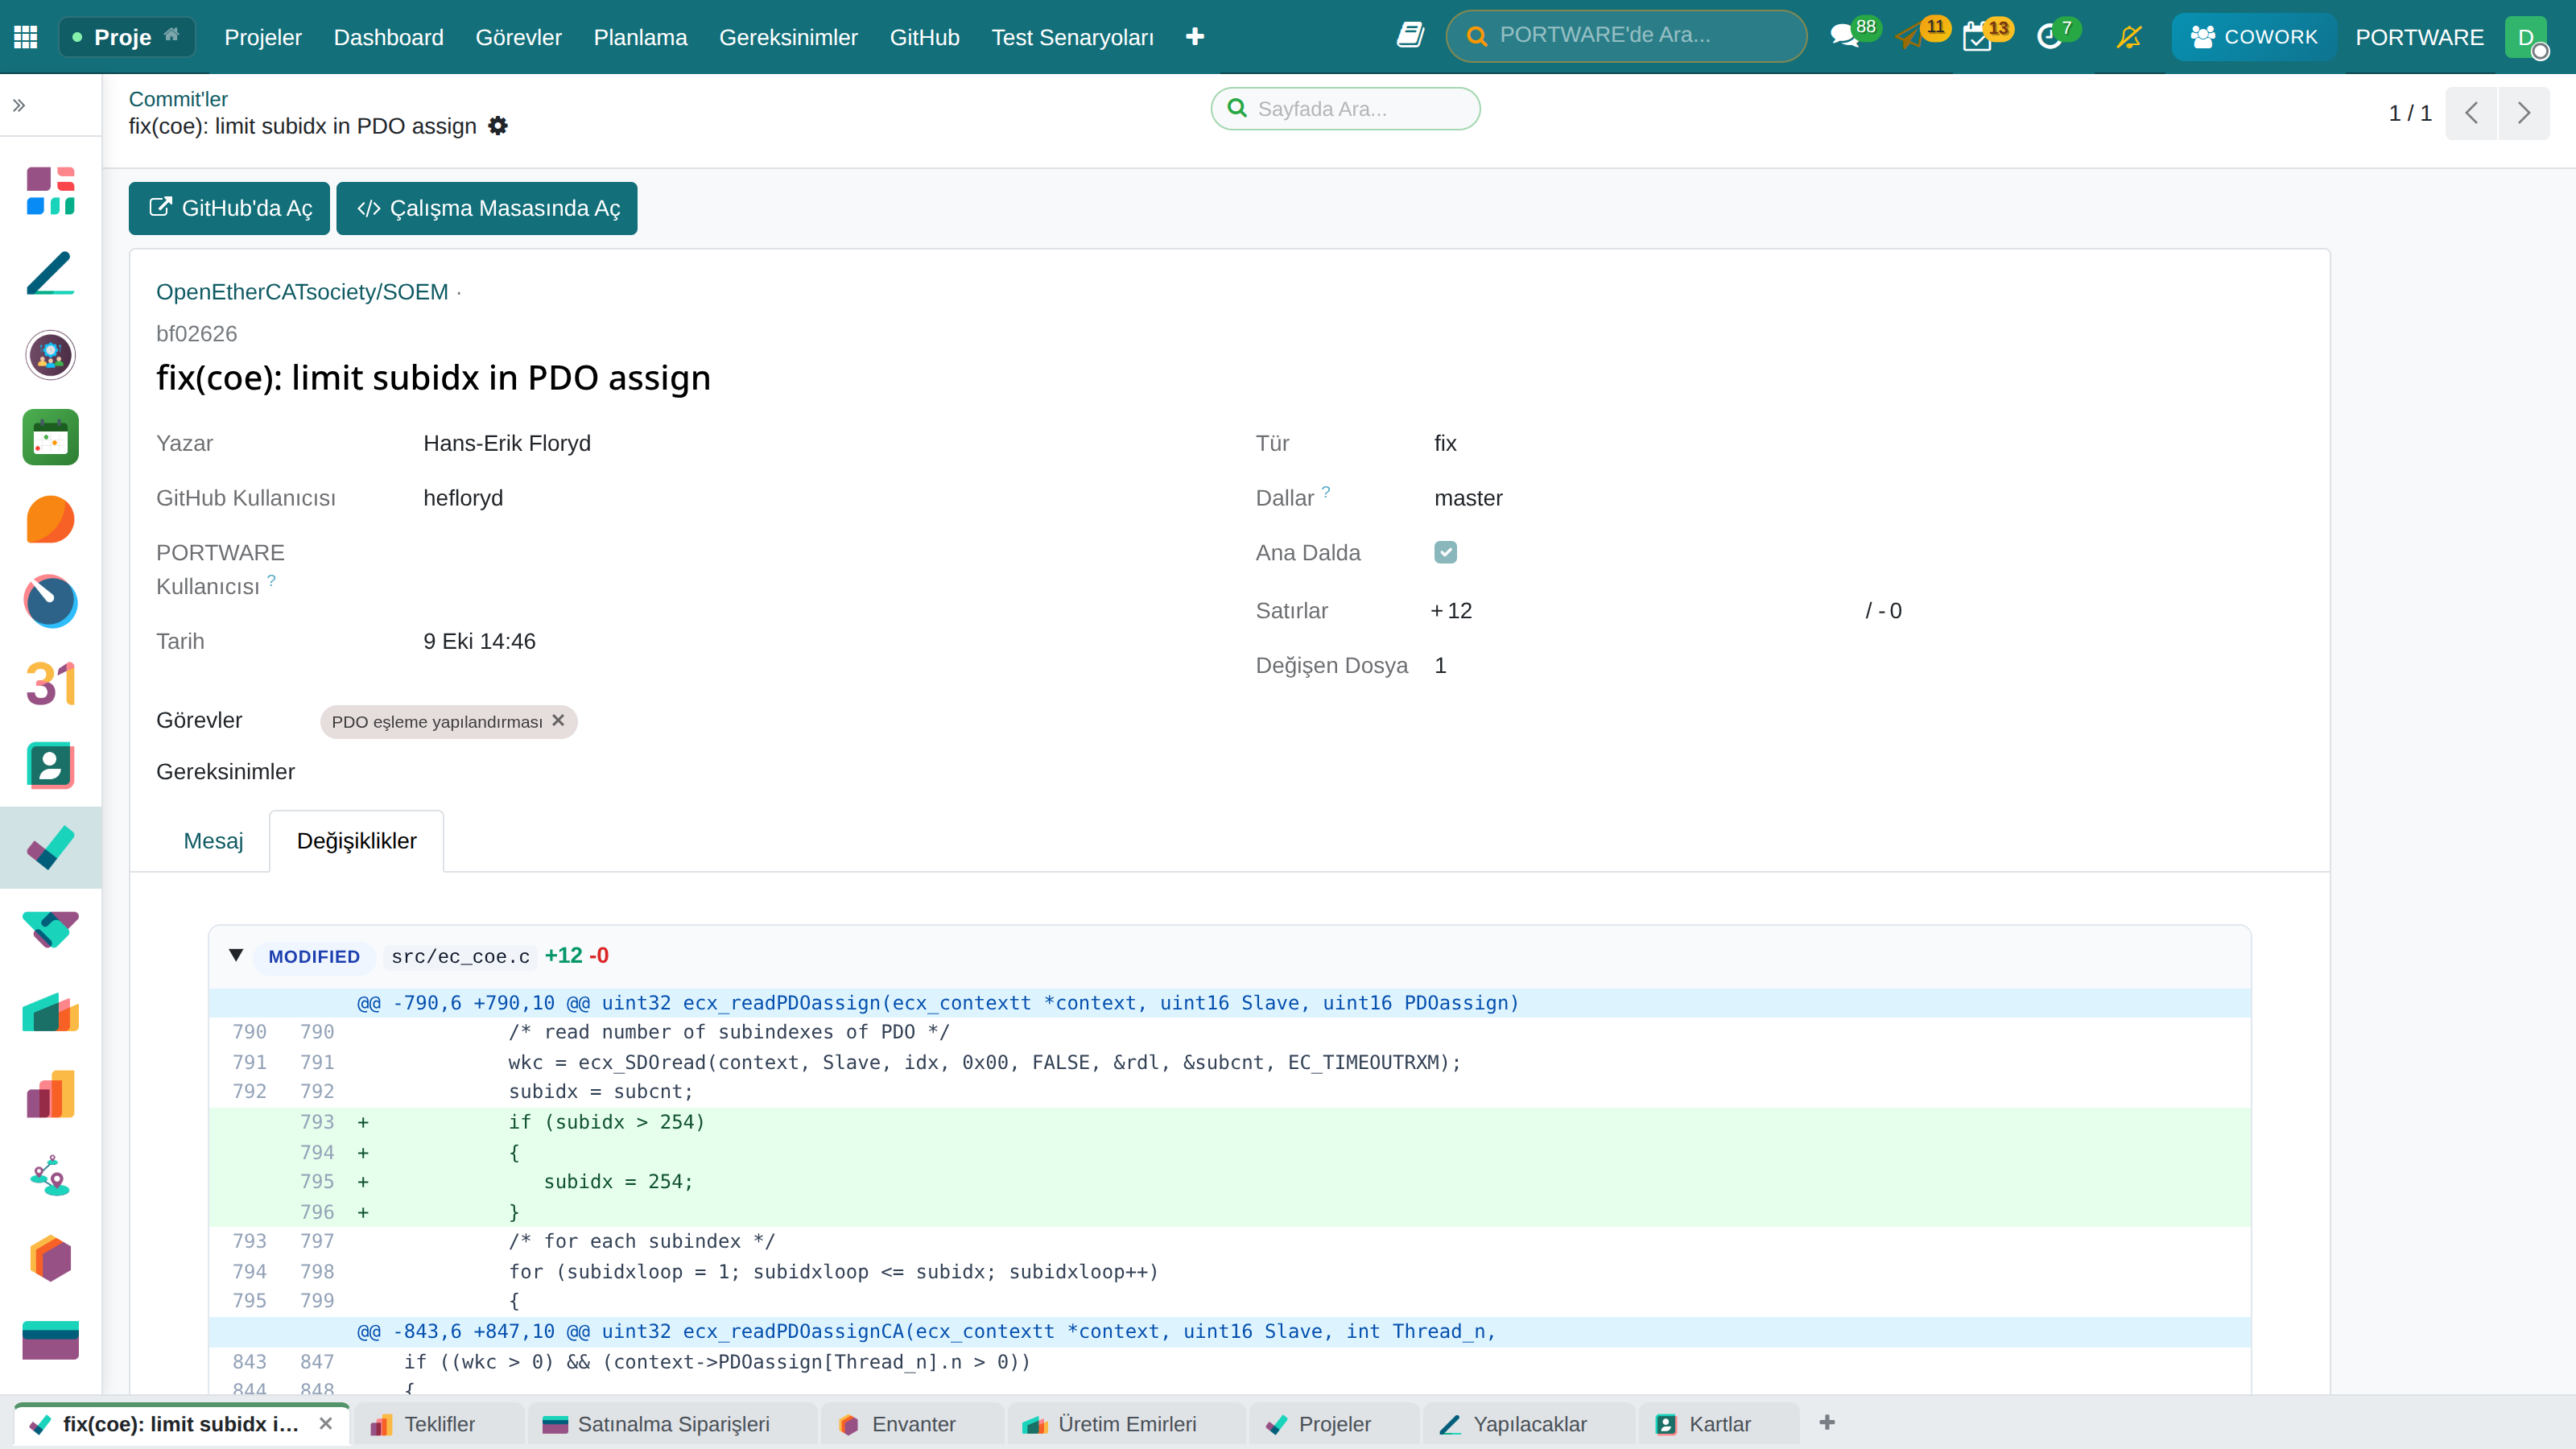Toggle the Ana Dalda checkbox
The image size is (2576, 1449).
click(1445, 552)
